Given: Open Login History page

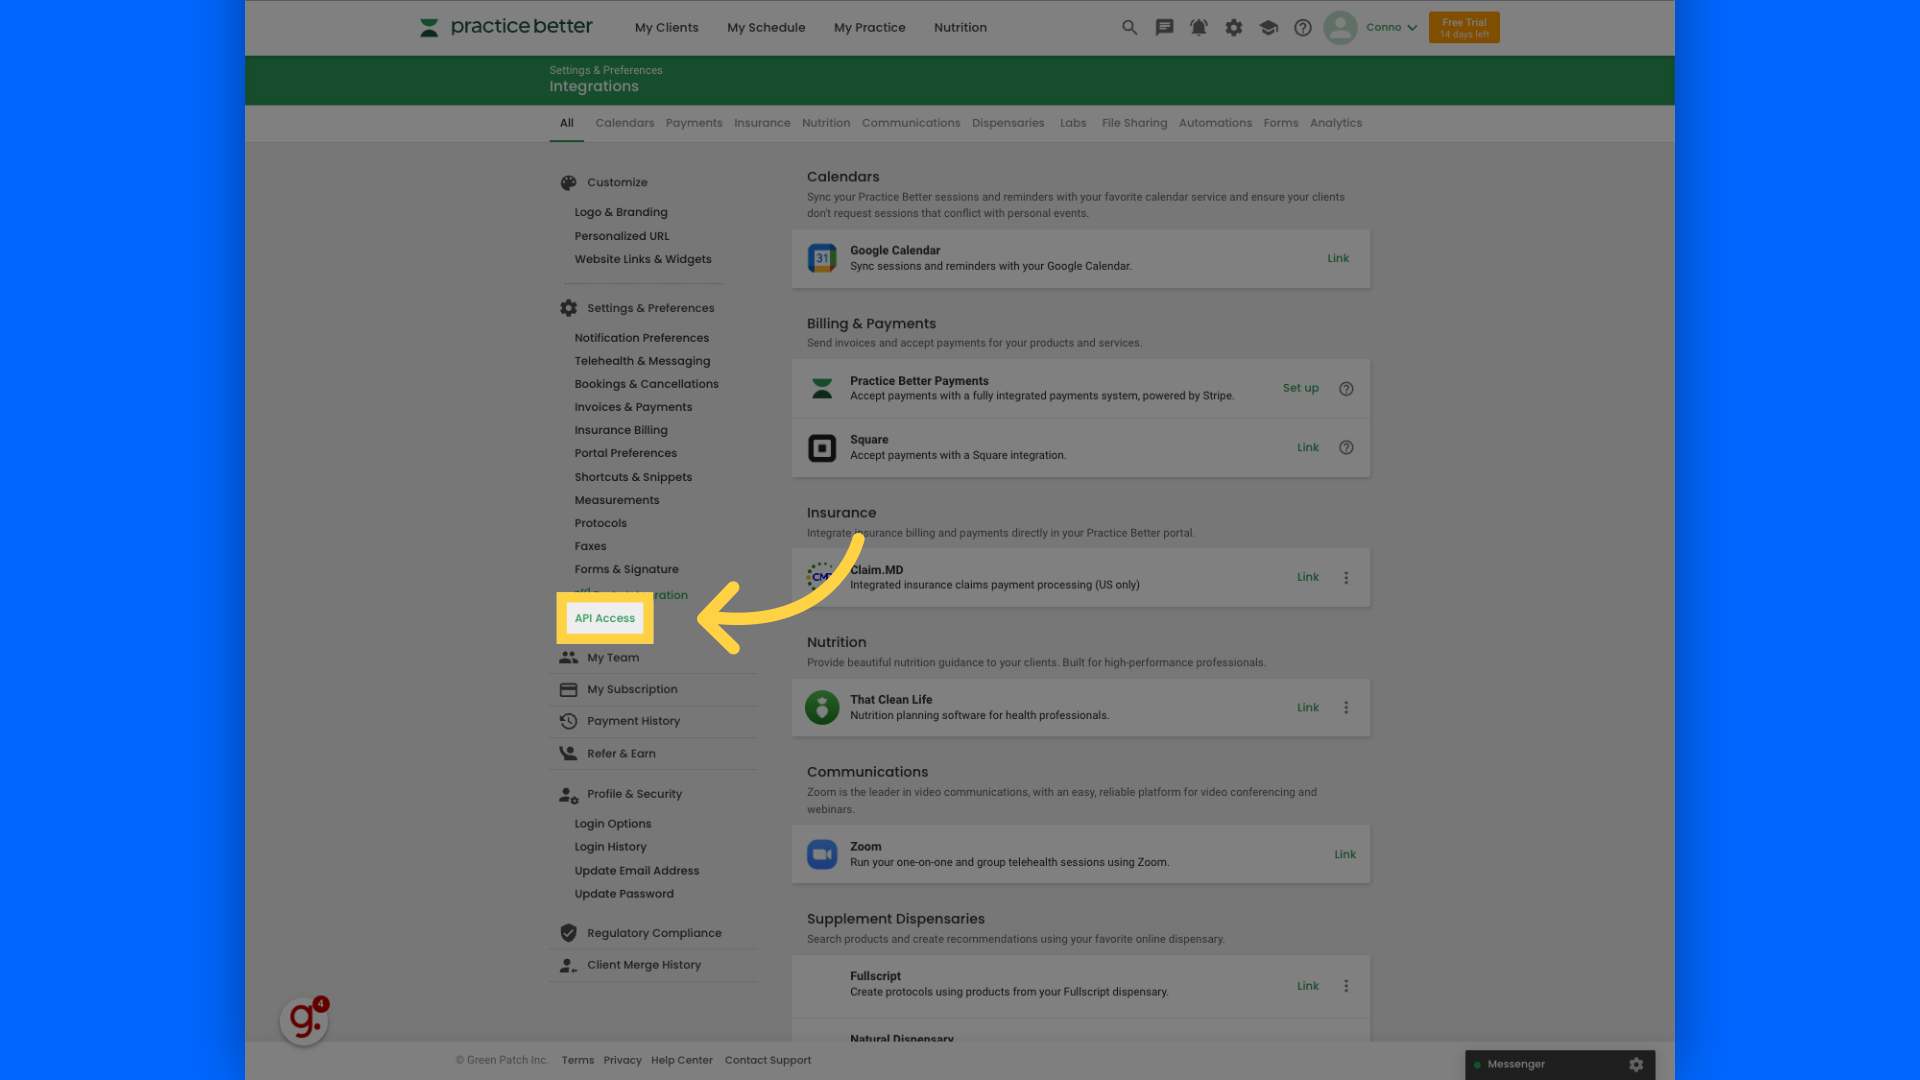Looking at the screenshot, I should (610, 847).
